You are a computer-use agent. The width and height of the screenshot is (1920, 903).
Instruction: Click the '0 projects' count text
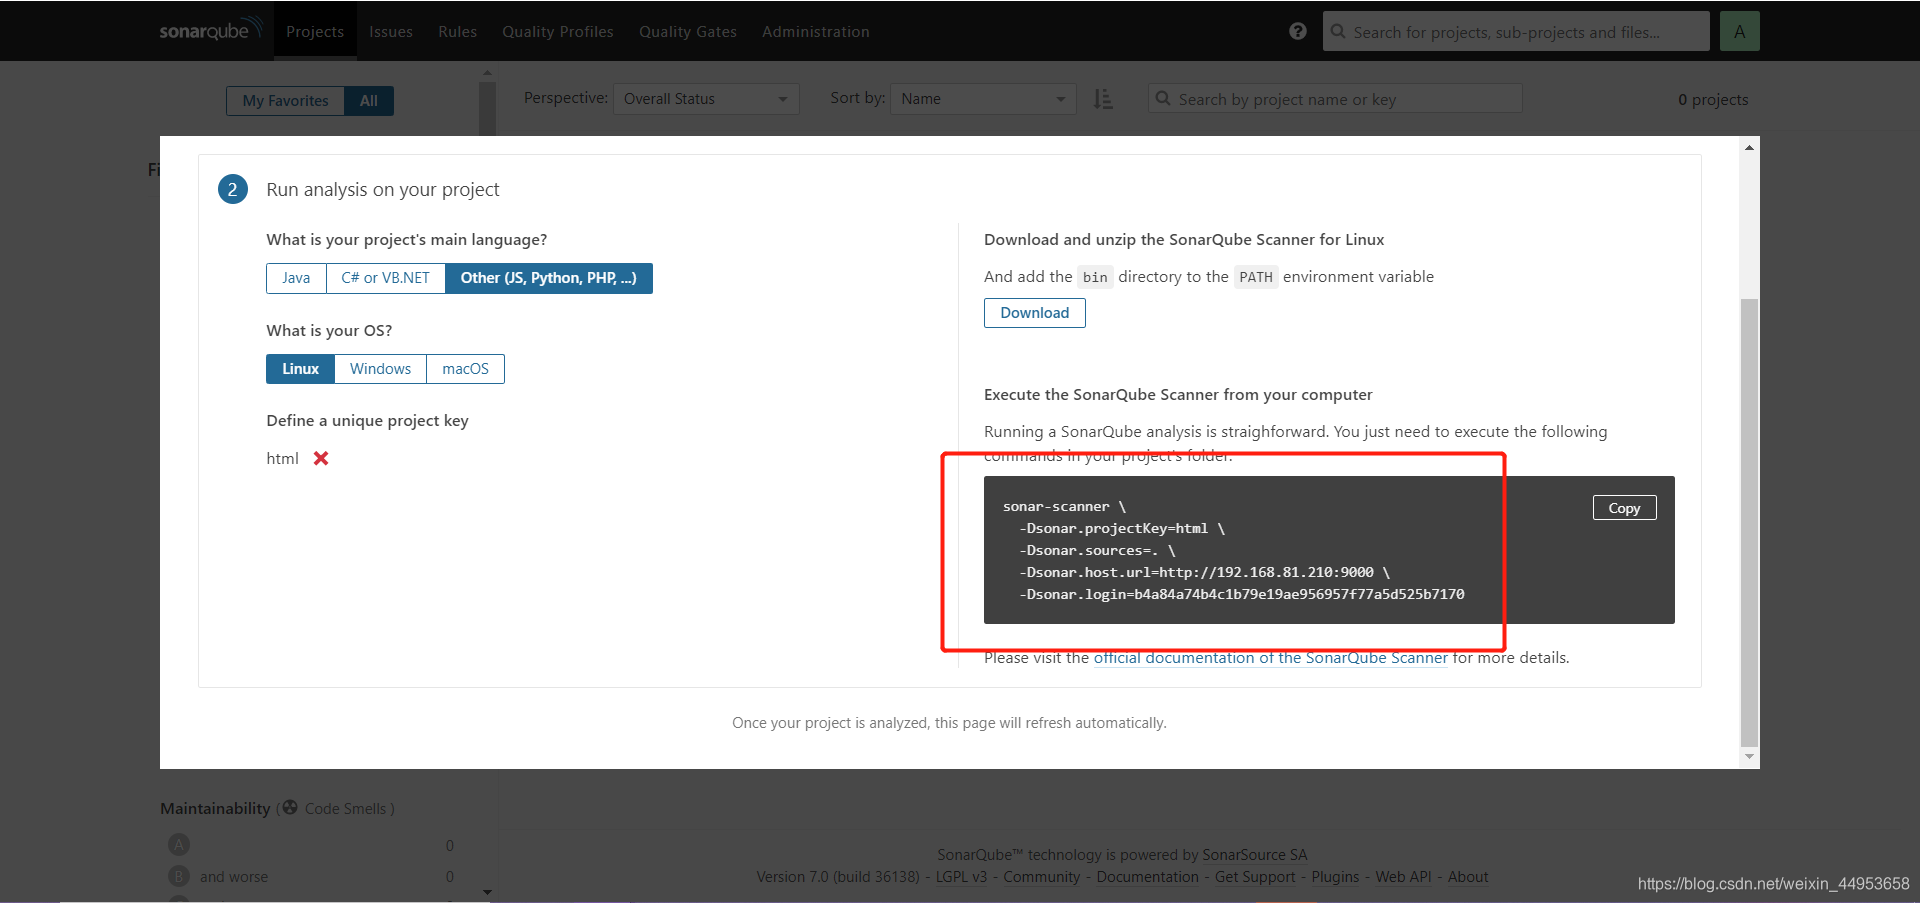click(1713, 100)
